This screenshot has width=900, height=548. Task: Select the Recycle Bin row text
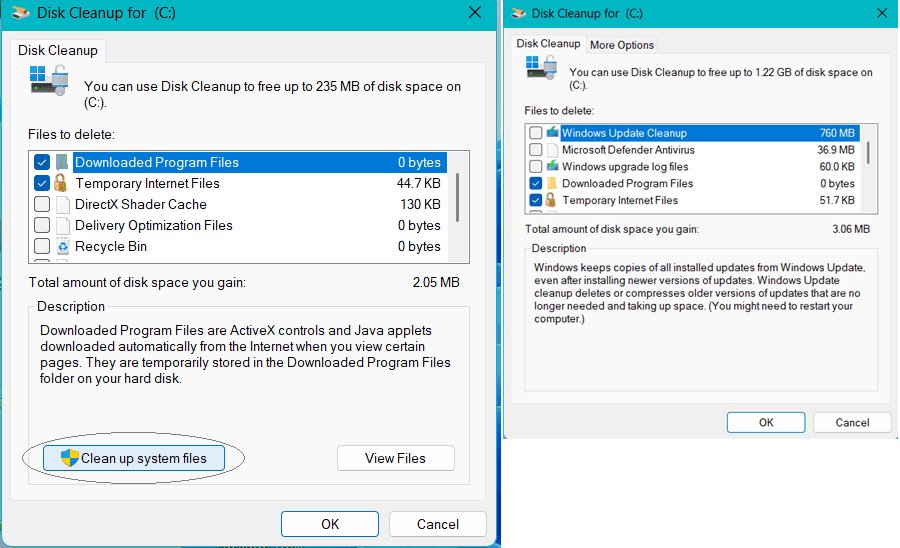tap(111, 247)
